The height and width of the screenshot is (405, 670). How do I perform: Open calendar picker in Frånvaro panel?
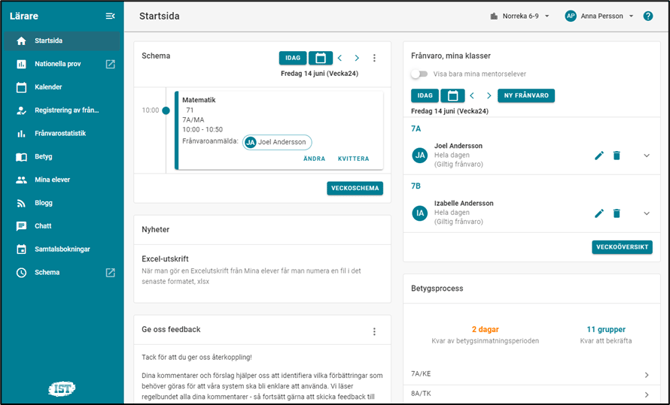(x=452, y=96)
